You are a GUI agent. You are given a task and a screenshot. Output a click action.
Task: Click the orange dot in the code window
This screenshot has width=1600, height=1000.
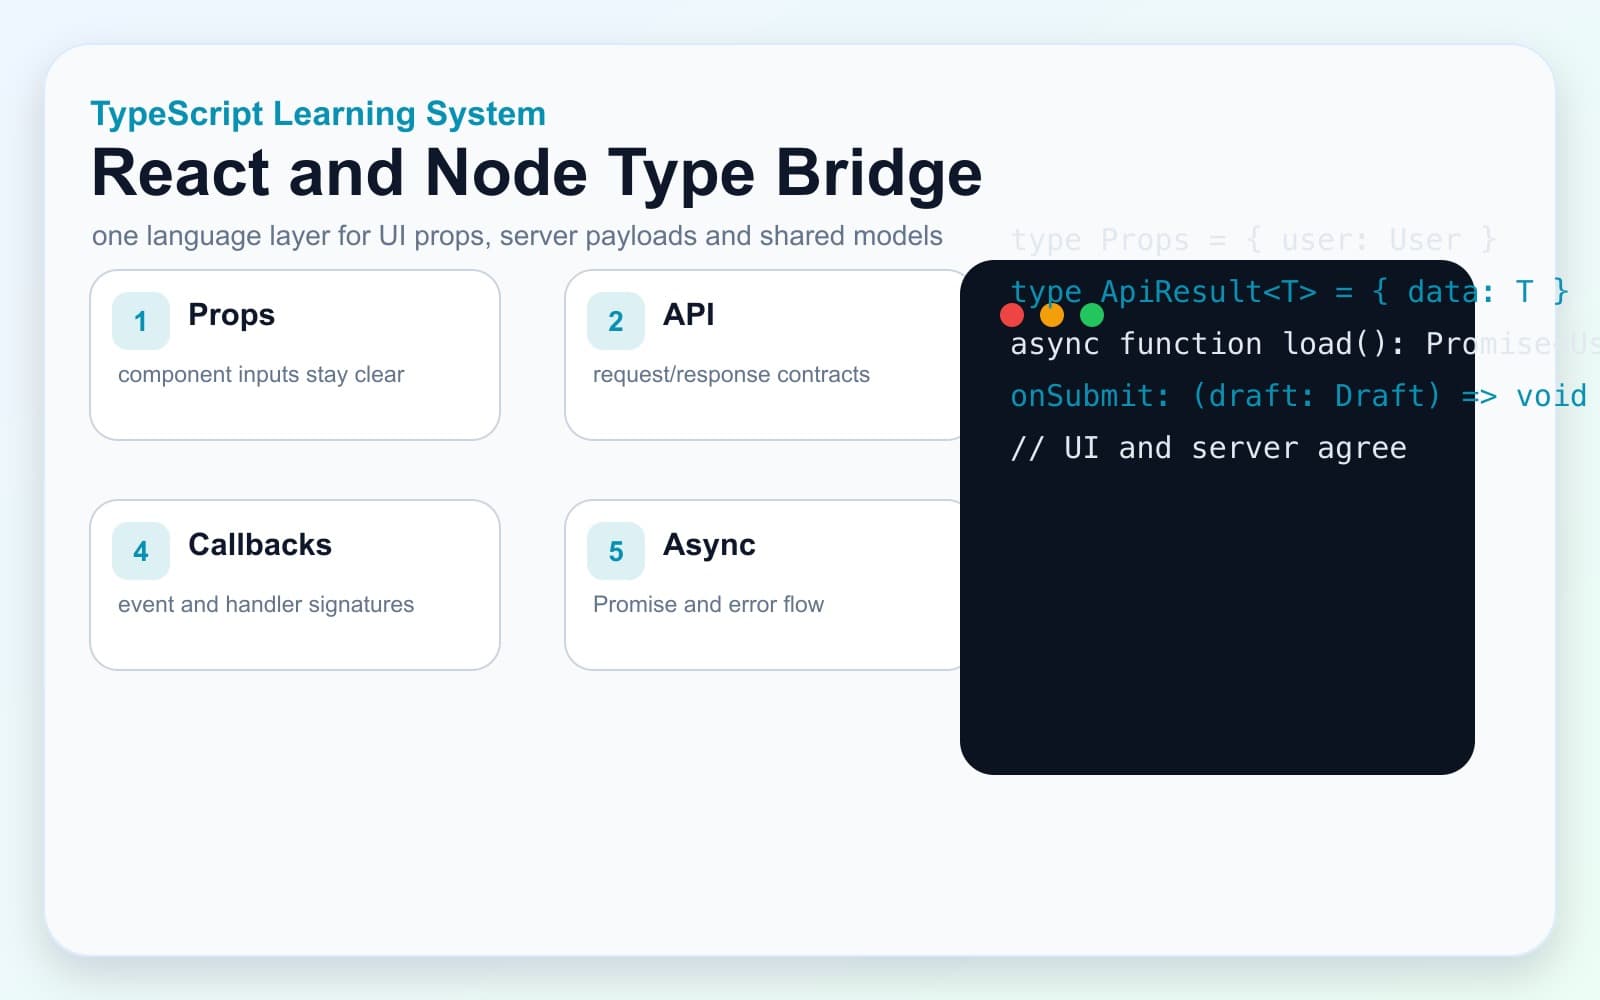1052,316
